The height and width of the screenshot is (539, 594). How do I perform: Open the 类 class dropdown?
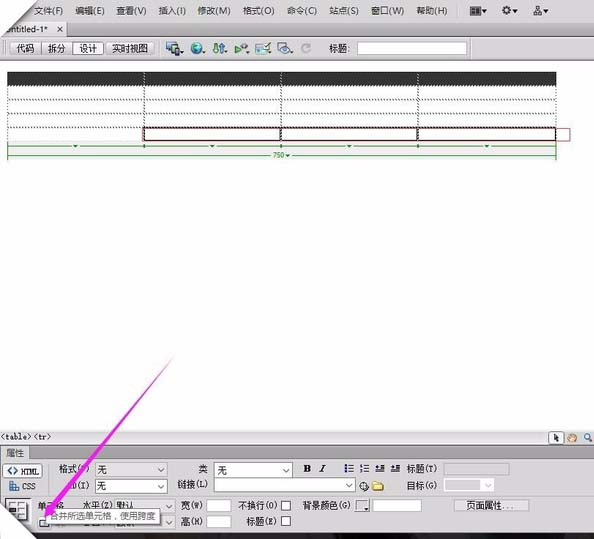pos(253,470)
